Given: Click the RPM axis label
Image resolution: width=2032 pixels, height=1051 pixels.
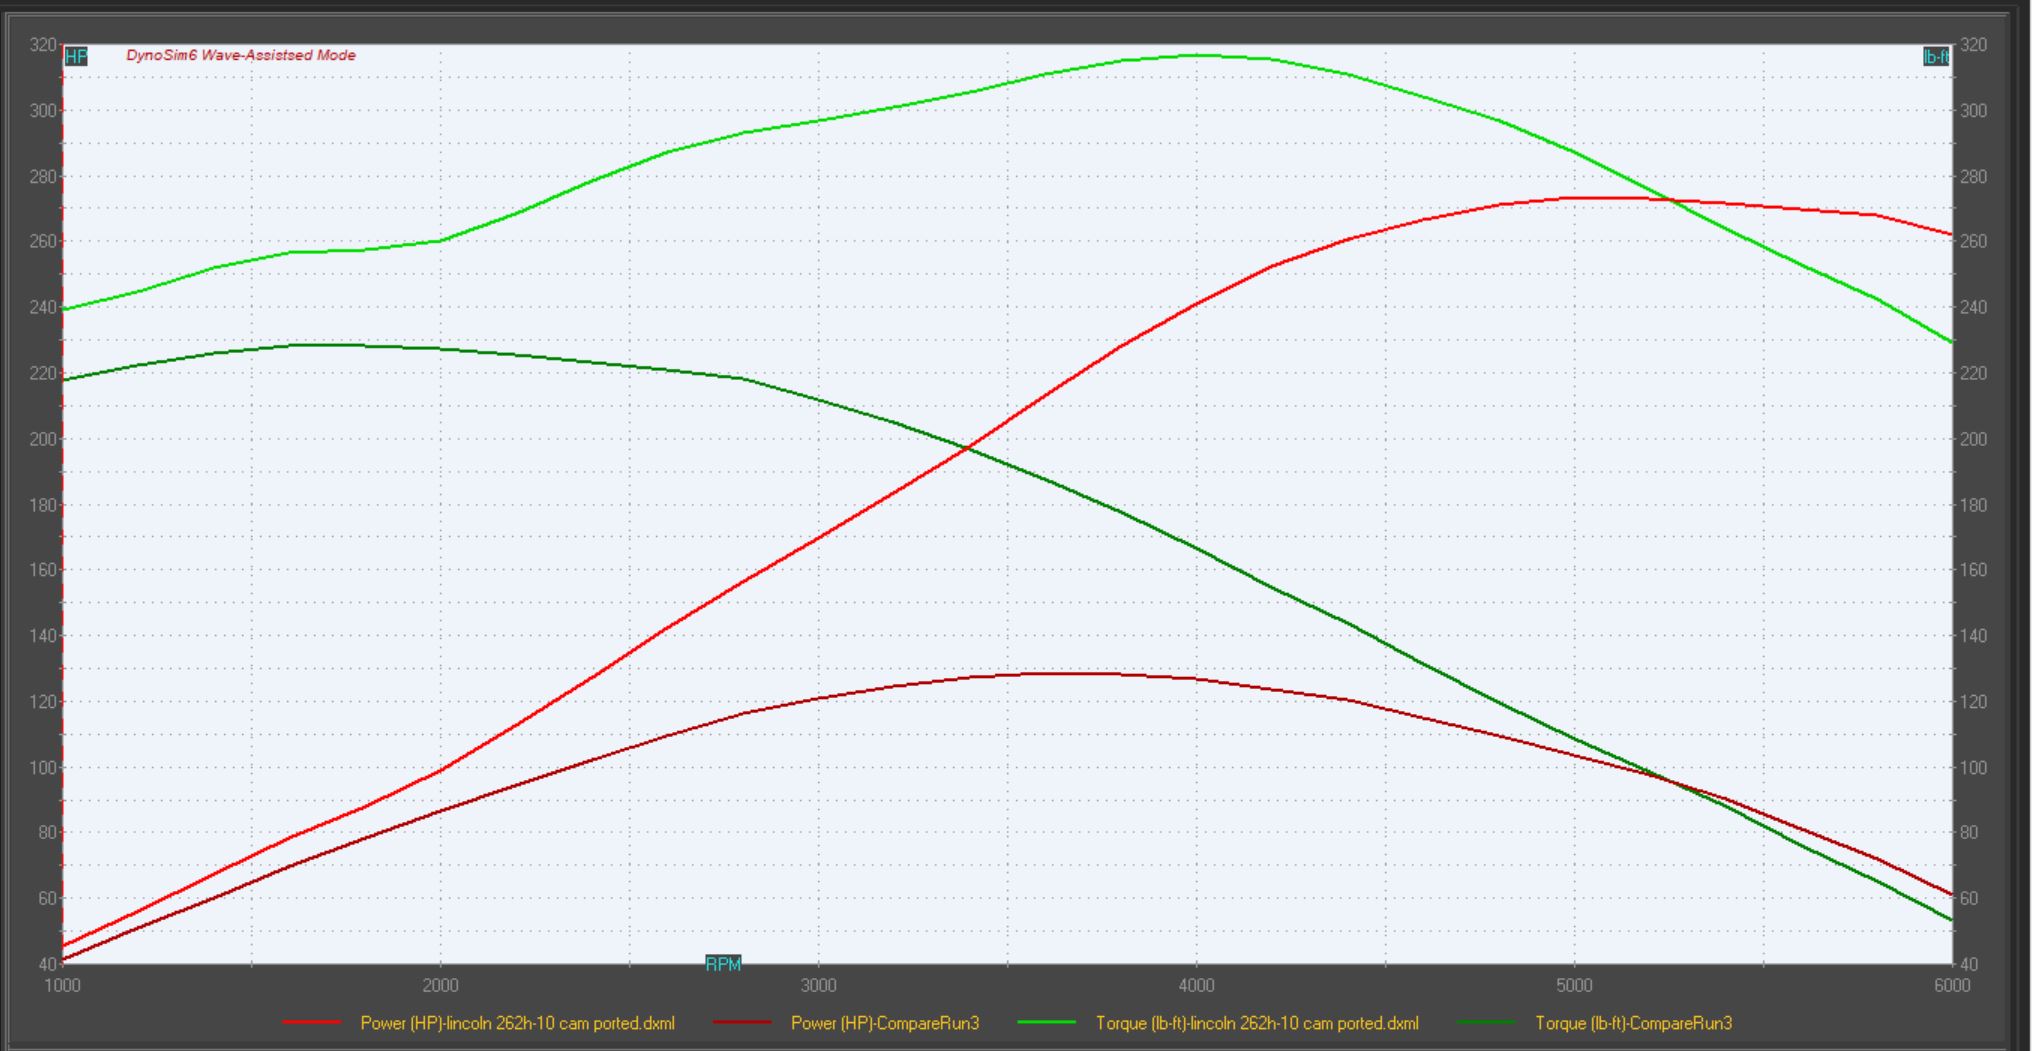Looking at the screenshot, I should (723, 964).
